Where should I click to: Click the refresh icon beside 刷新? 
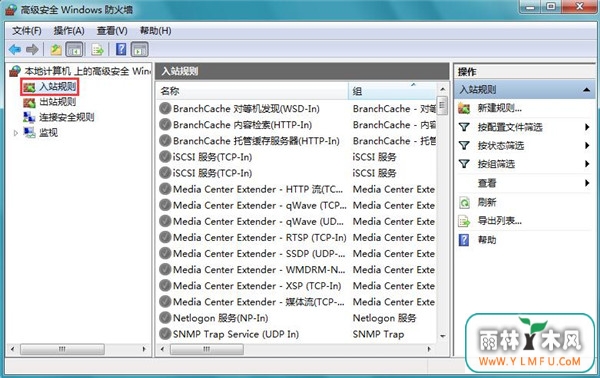pos(464,202)
